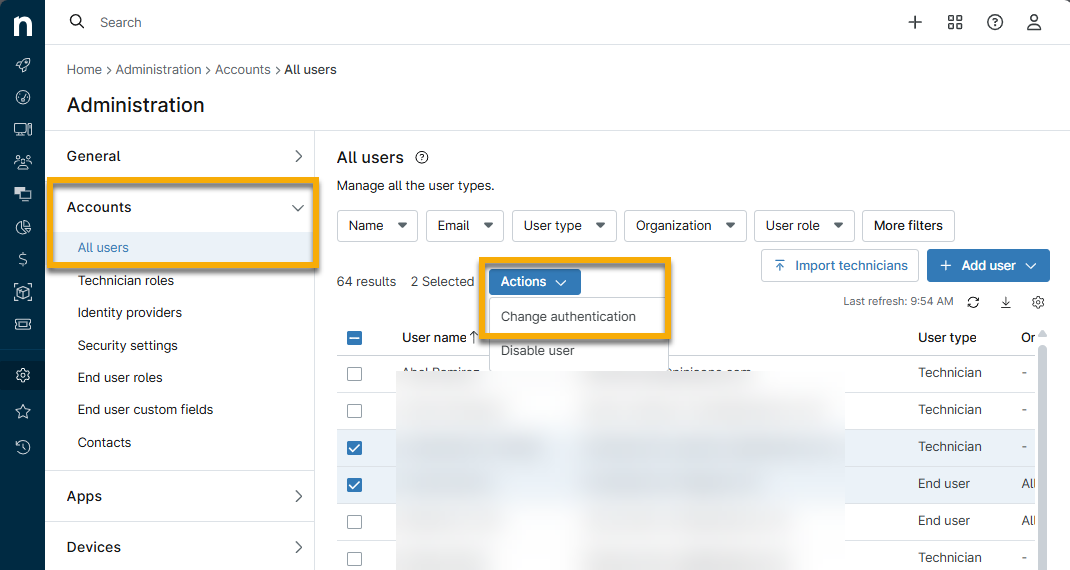Open the User role filter dropdown
The image size is (1070, 570).
[804, 226]
